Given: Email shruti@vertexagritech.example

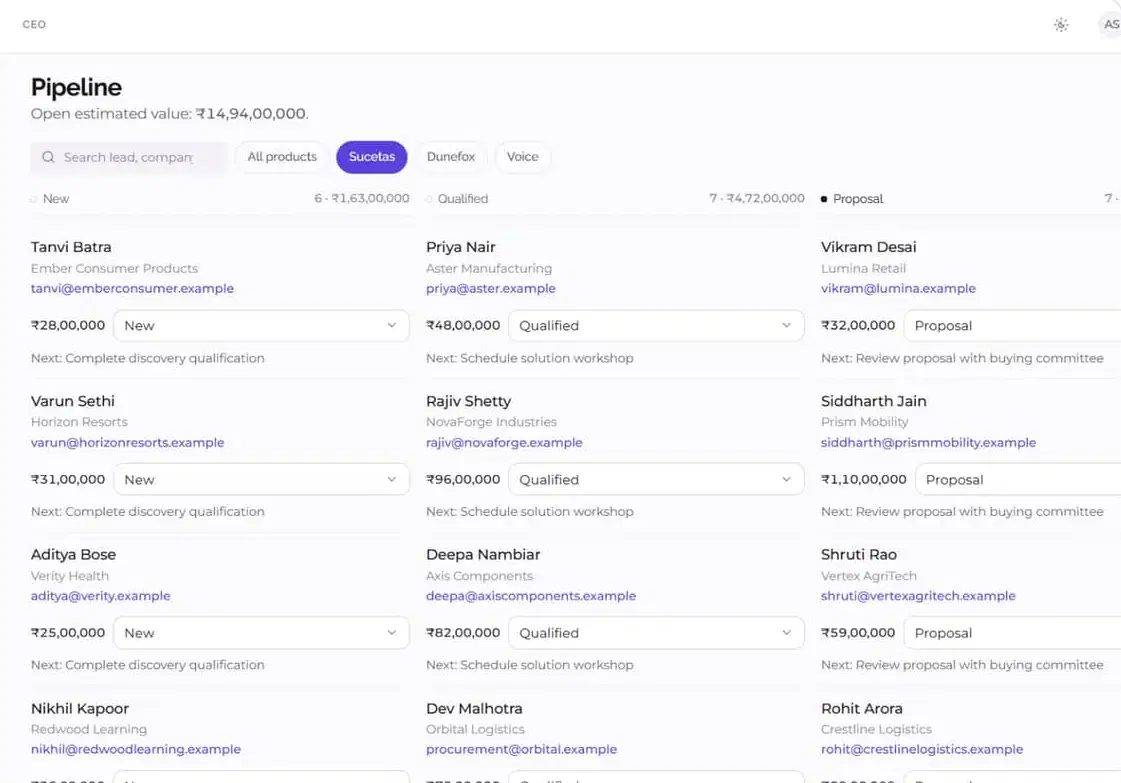Looking at the screenshot, I should 918,596.
